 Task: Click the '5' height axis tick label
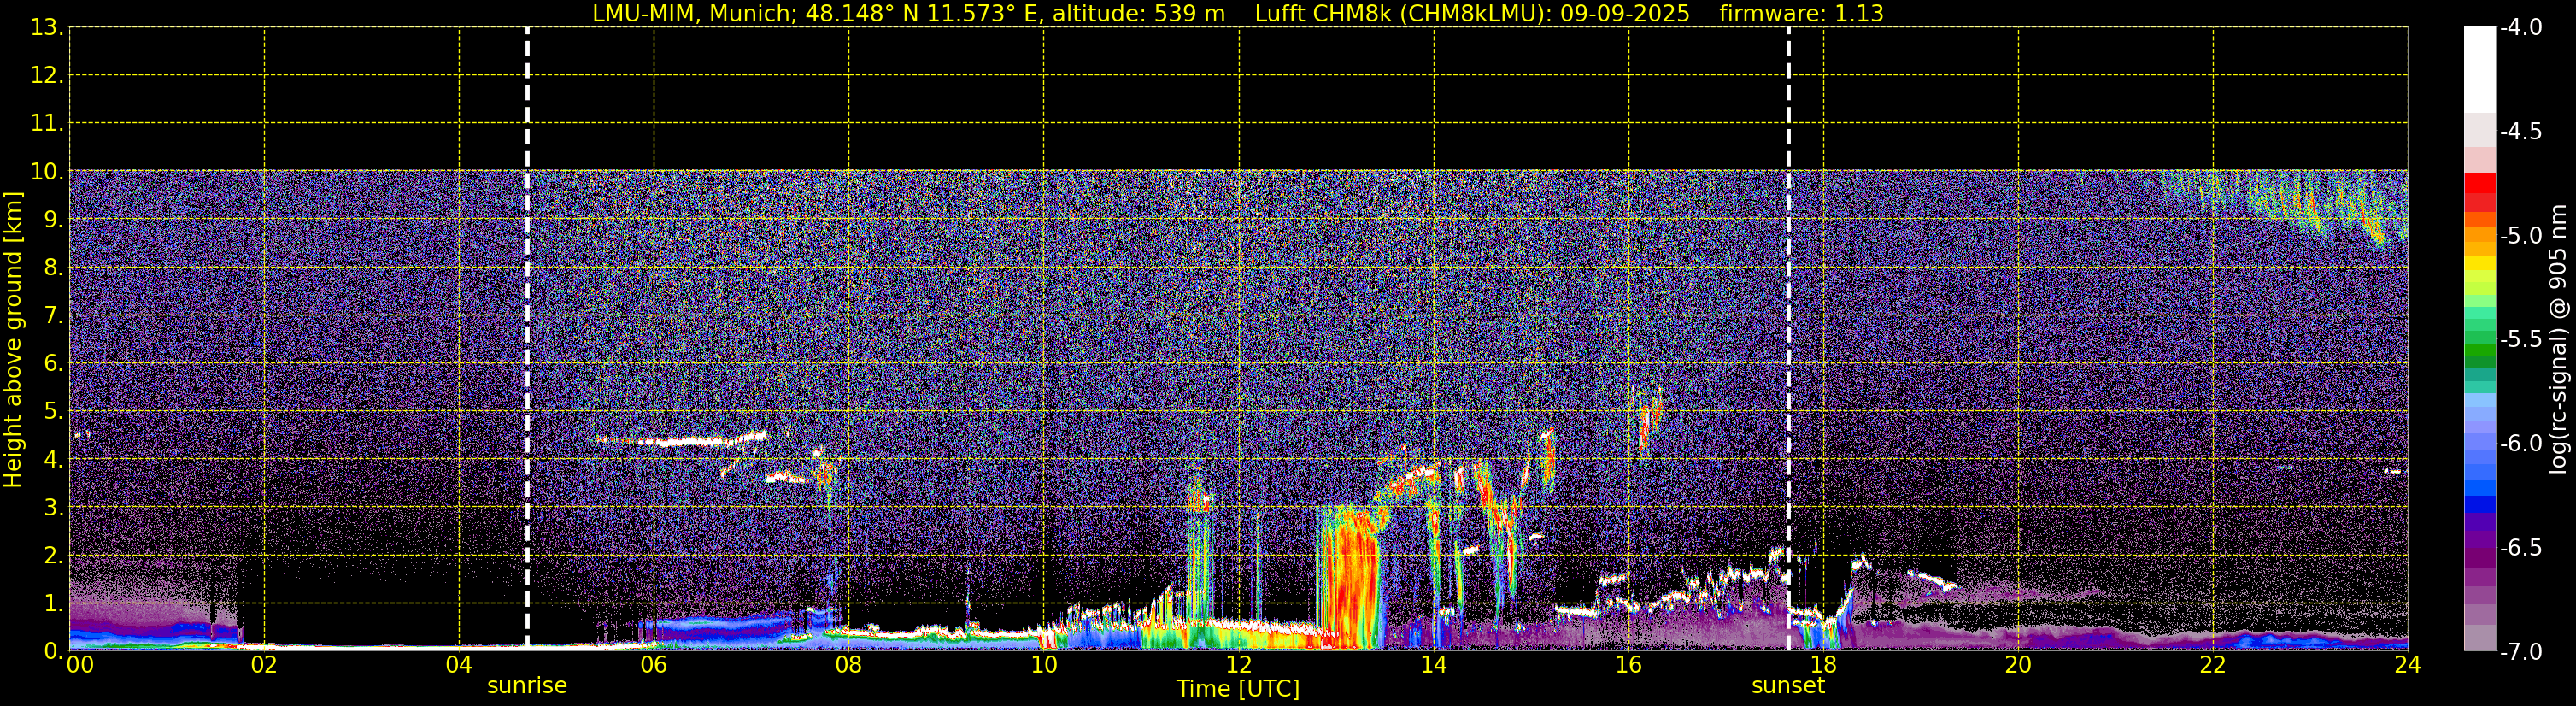pyautogui.click(x=53, y=412)
